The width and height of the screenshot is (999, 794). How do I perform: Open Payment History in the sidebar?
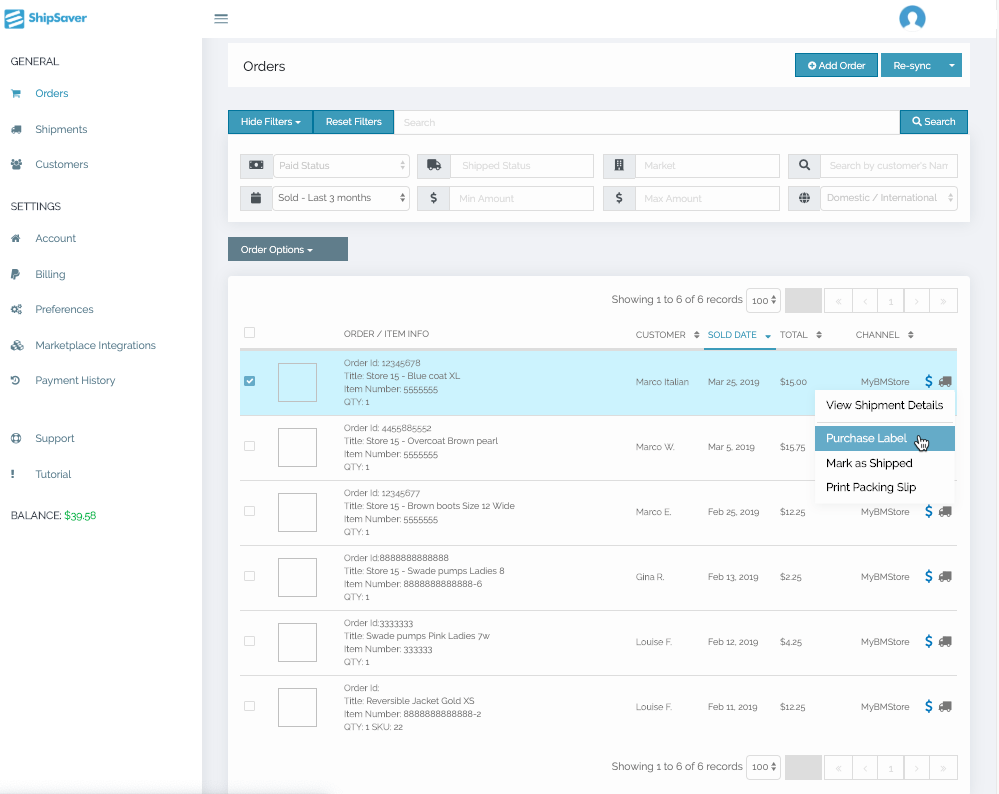pyautogui.click(x=75, y=380)
